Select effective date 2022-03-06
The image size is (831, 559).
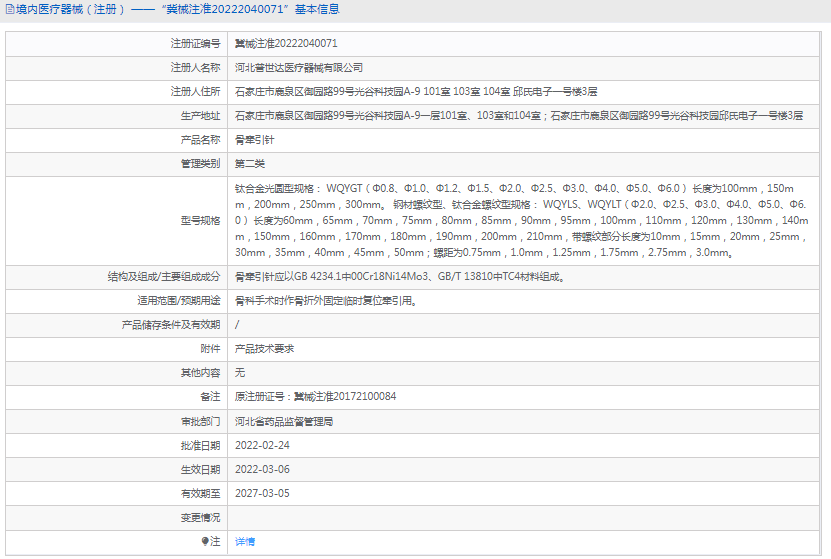[262, 469]
